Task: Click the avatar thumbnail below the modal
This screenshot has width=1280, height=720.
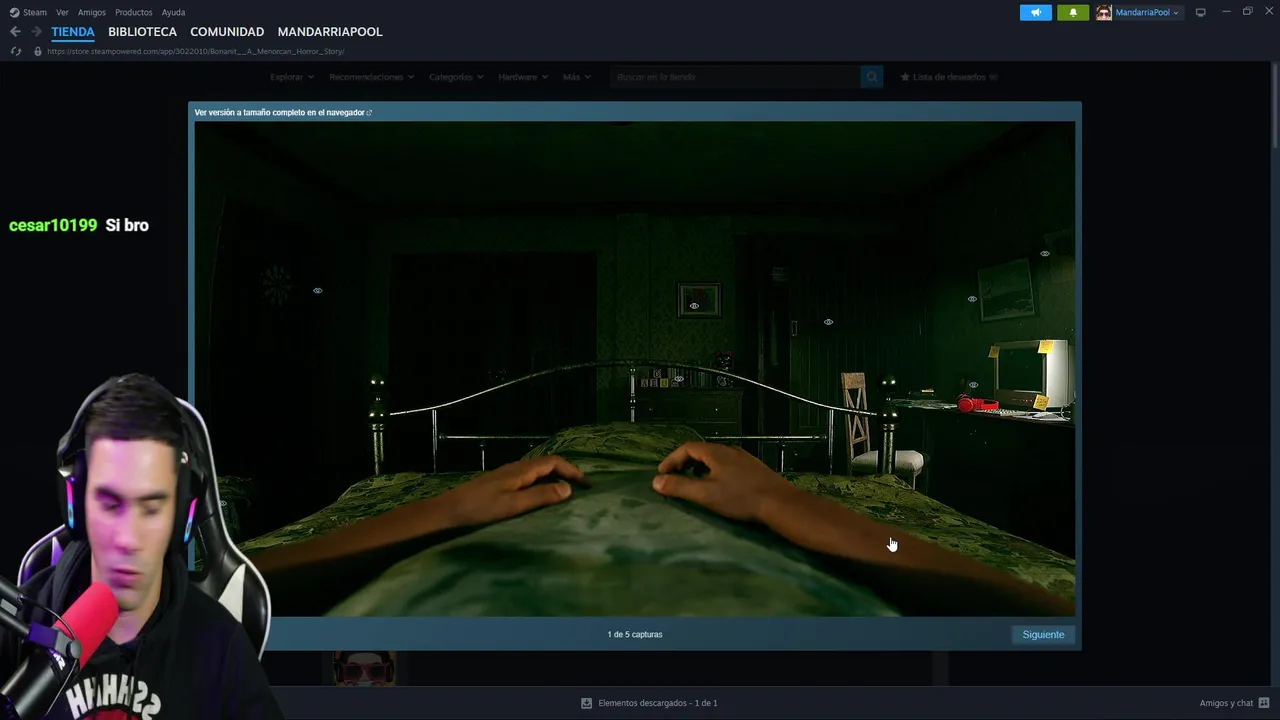Action: click(x=364, y=669)
